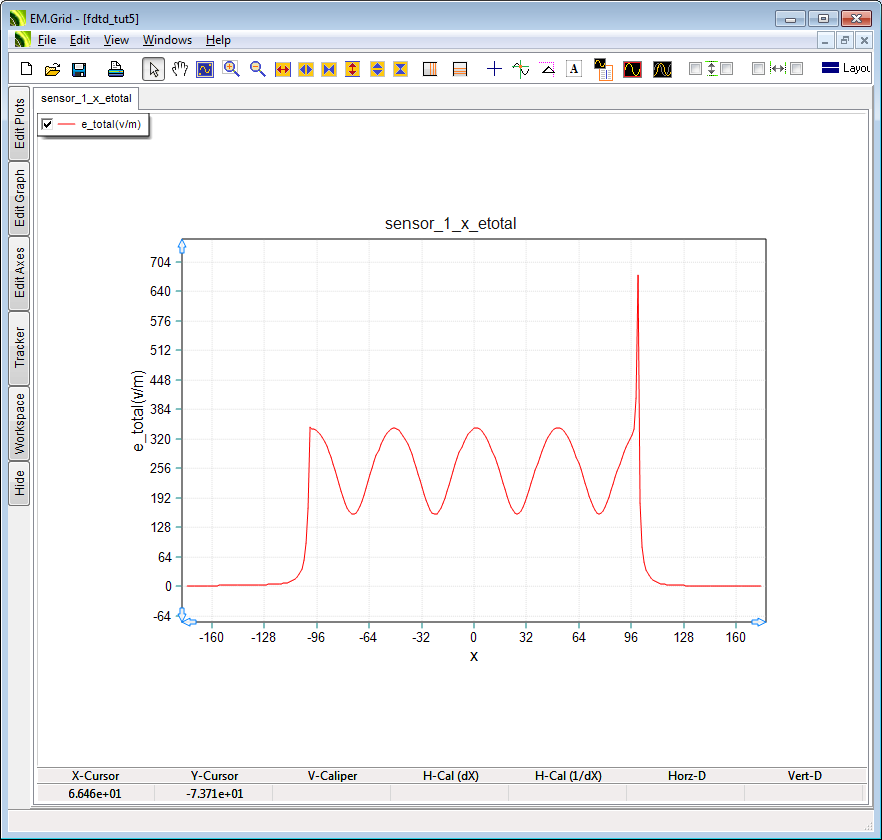Open the Edit Plots side panel

tap(20, 123)
